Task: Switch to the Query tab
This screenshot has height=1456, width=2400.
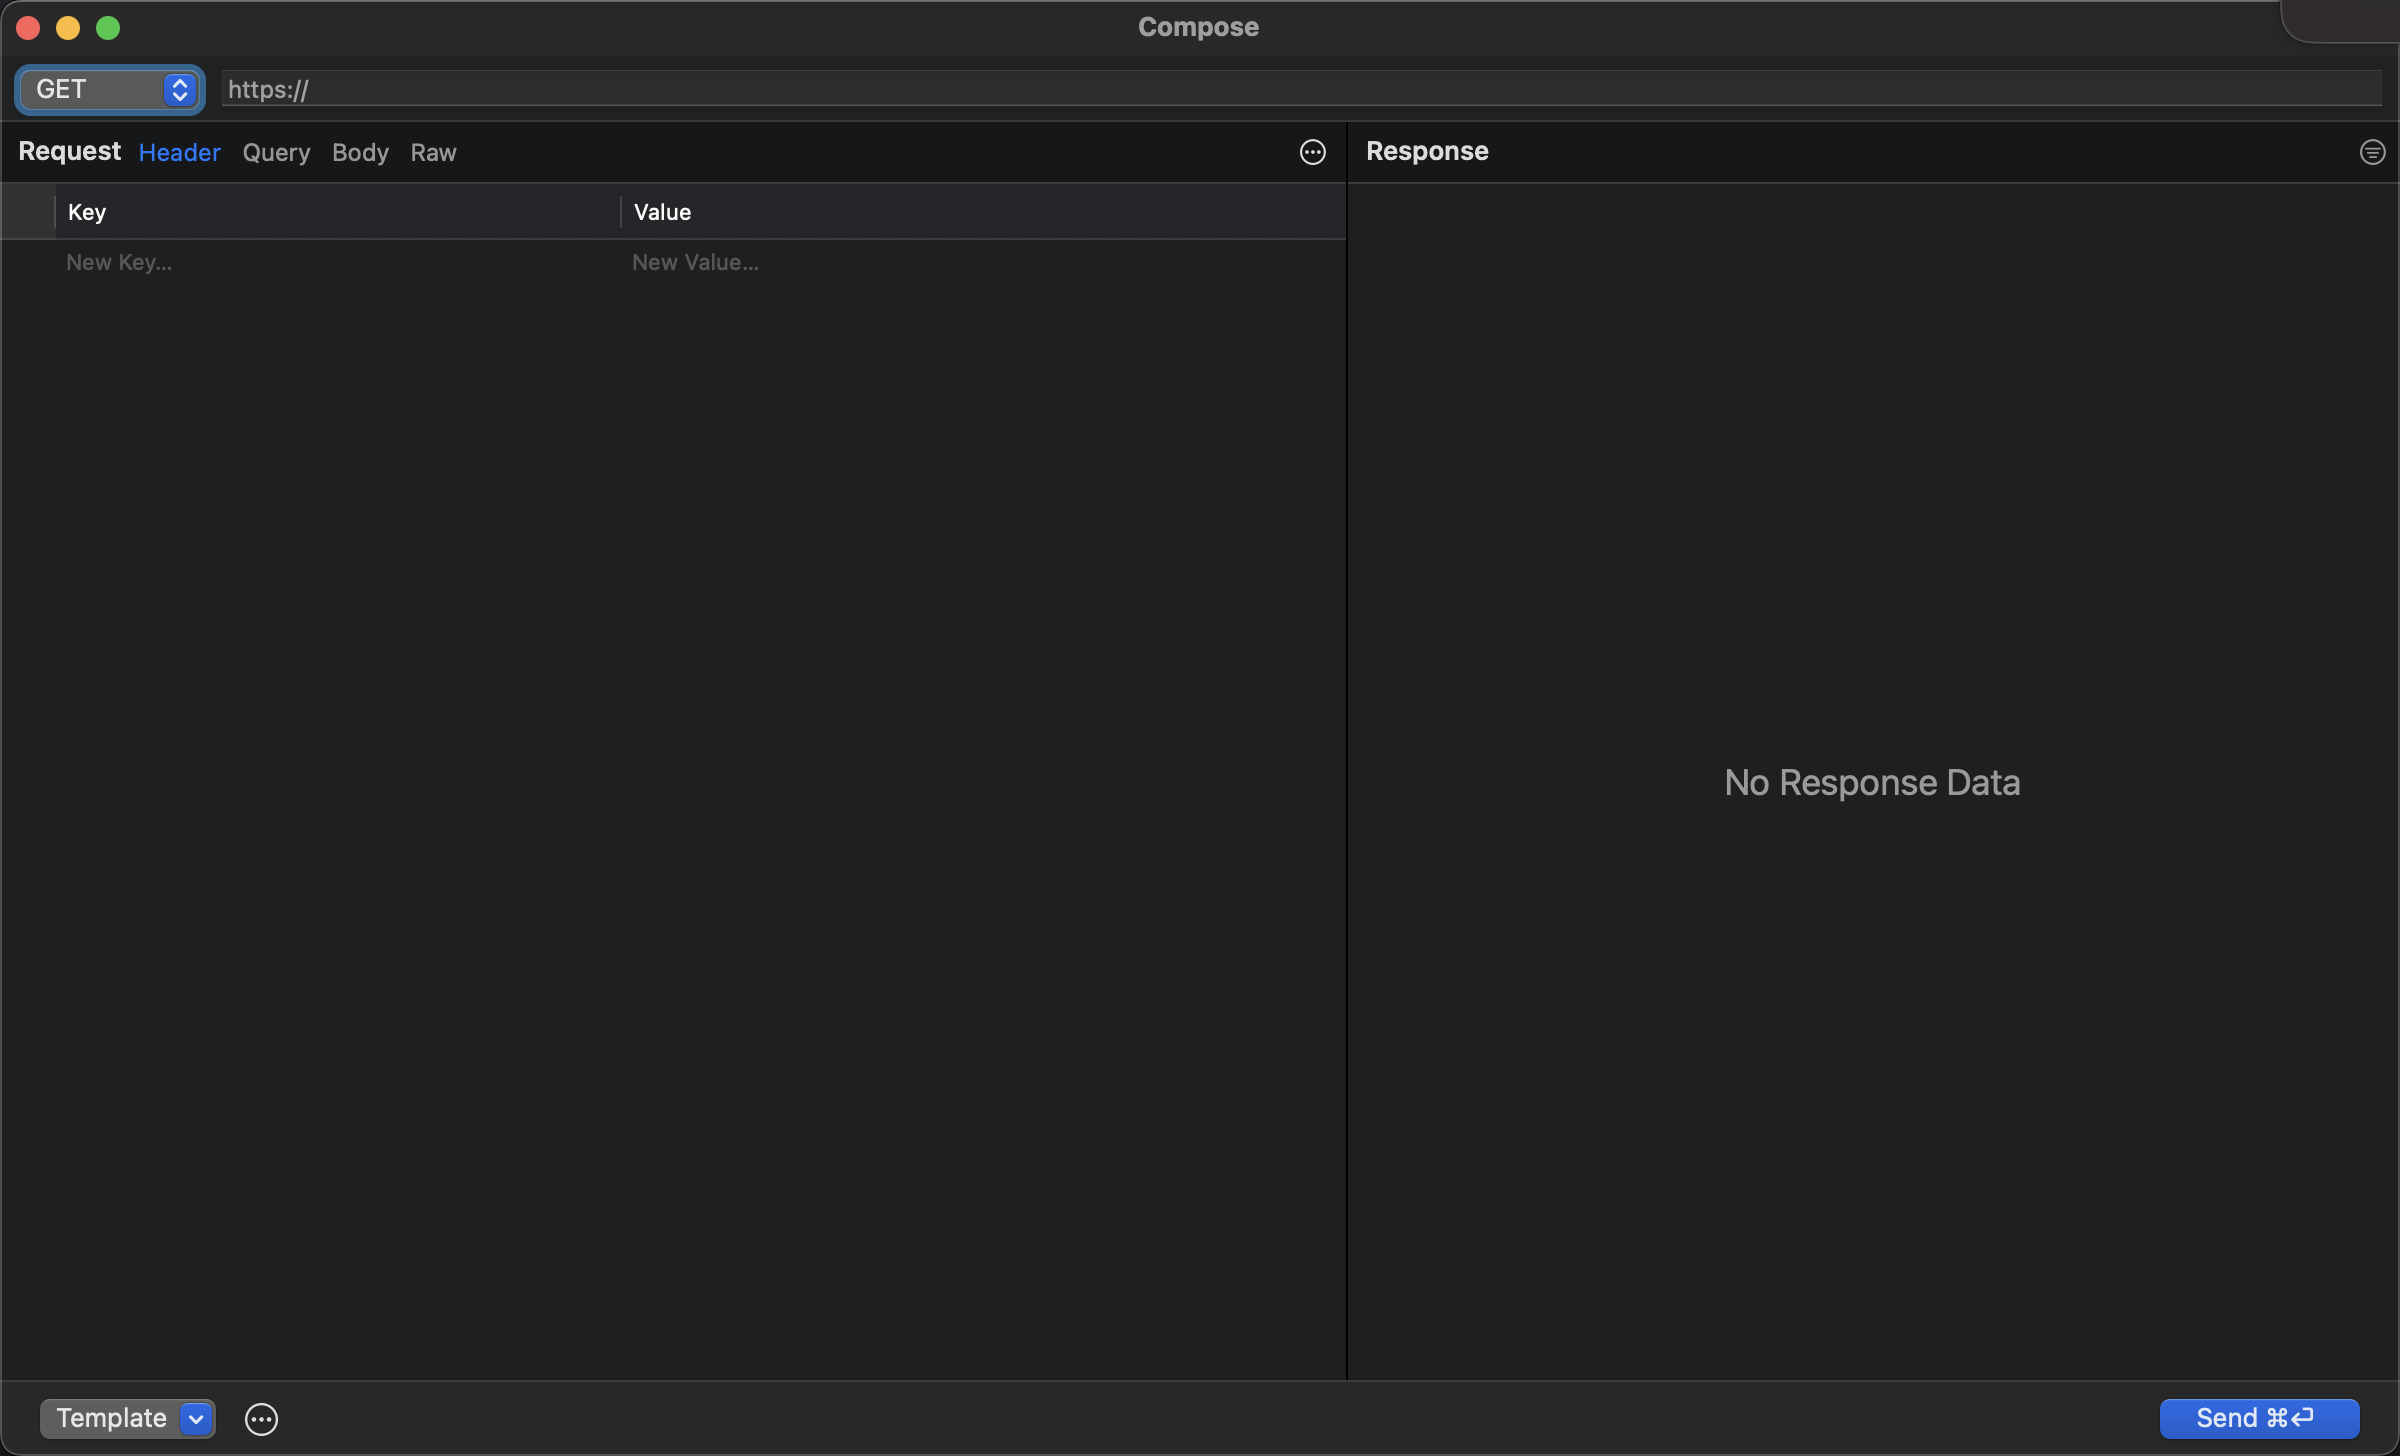Action: coord(276,153)
